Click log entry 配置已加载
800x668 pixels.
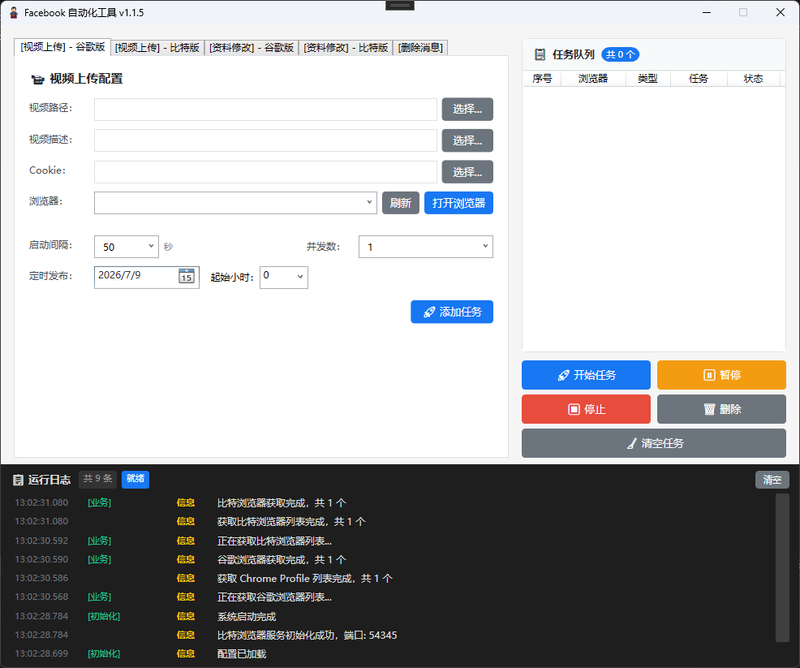tap(241, 654)
